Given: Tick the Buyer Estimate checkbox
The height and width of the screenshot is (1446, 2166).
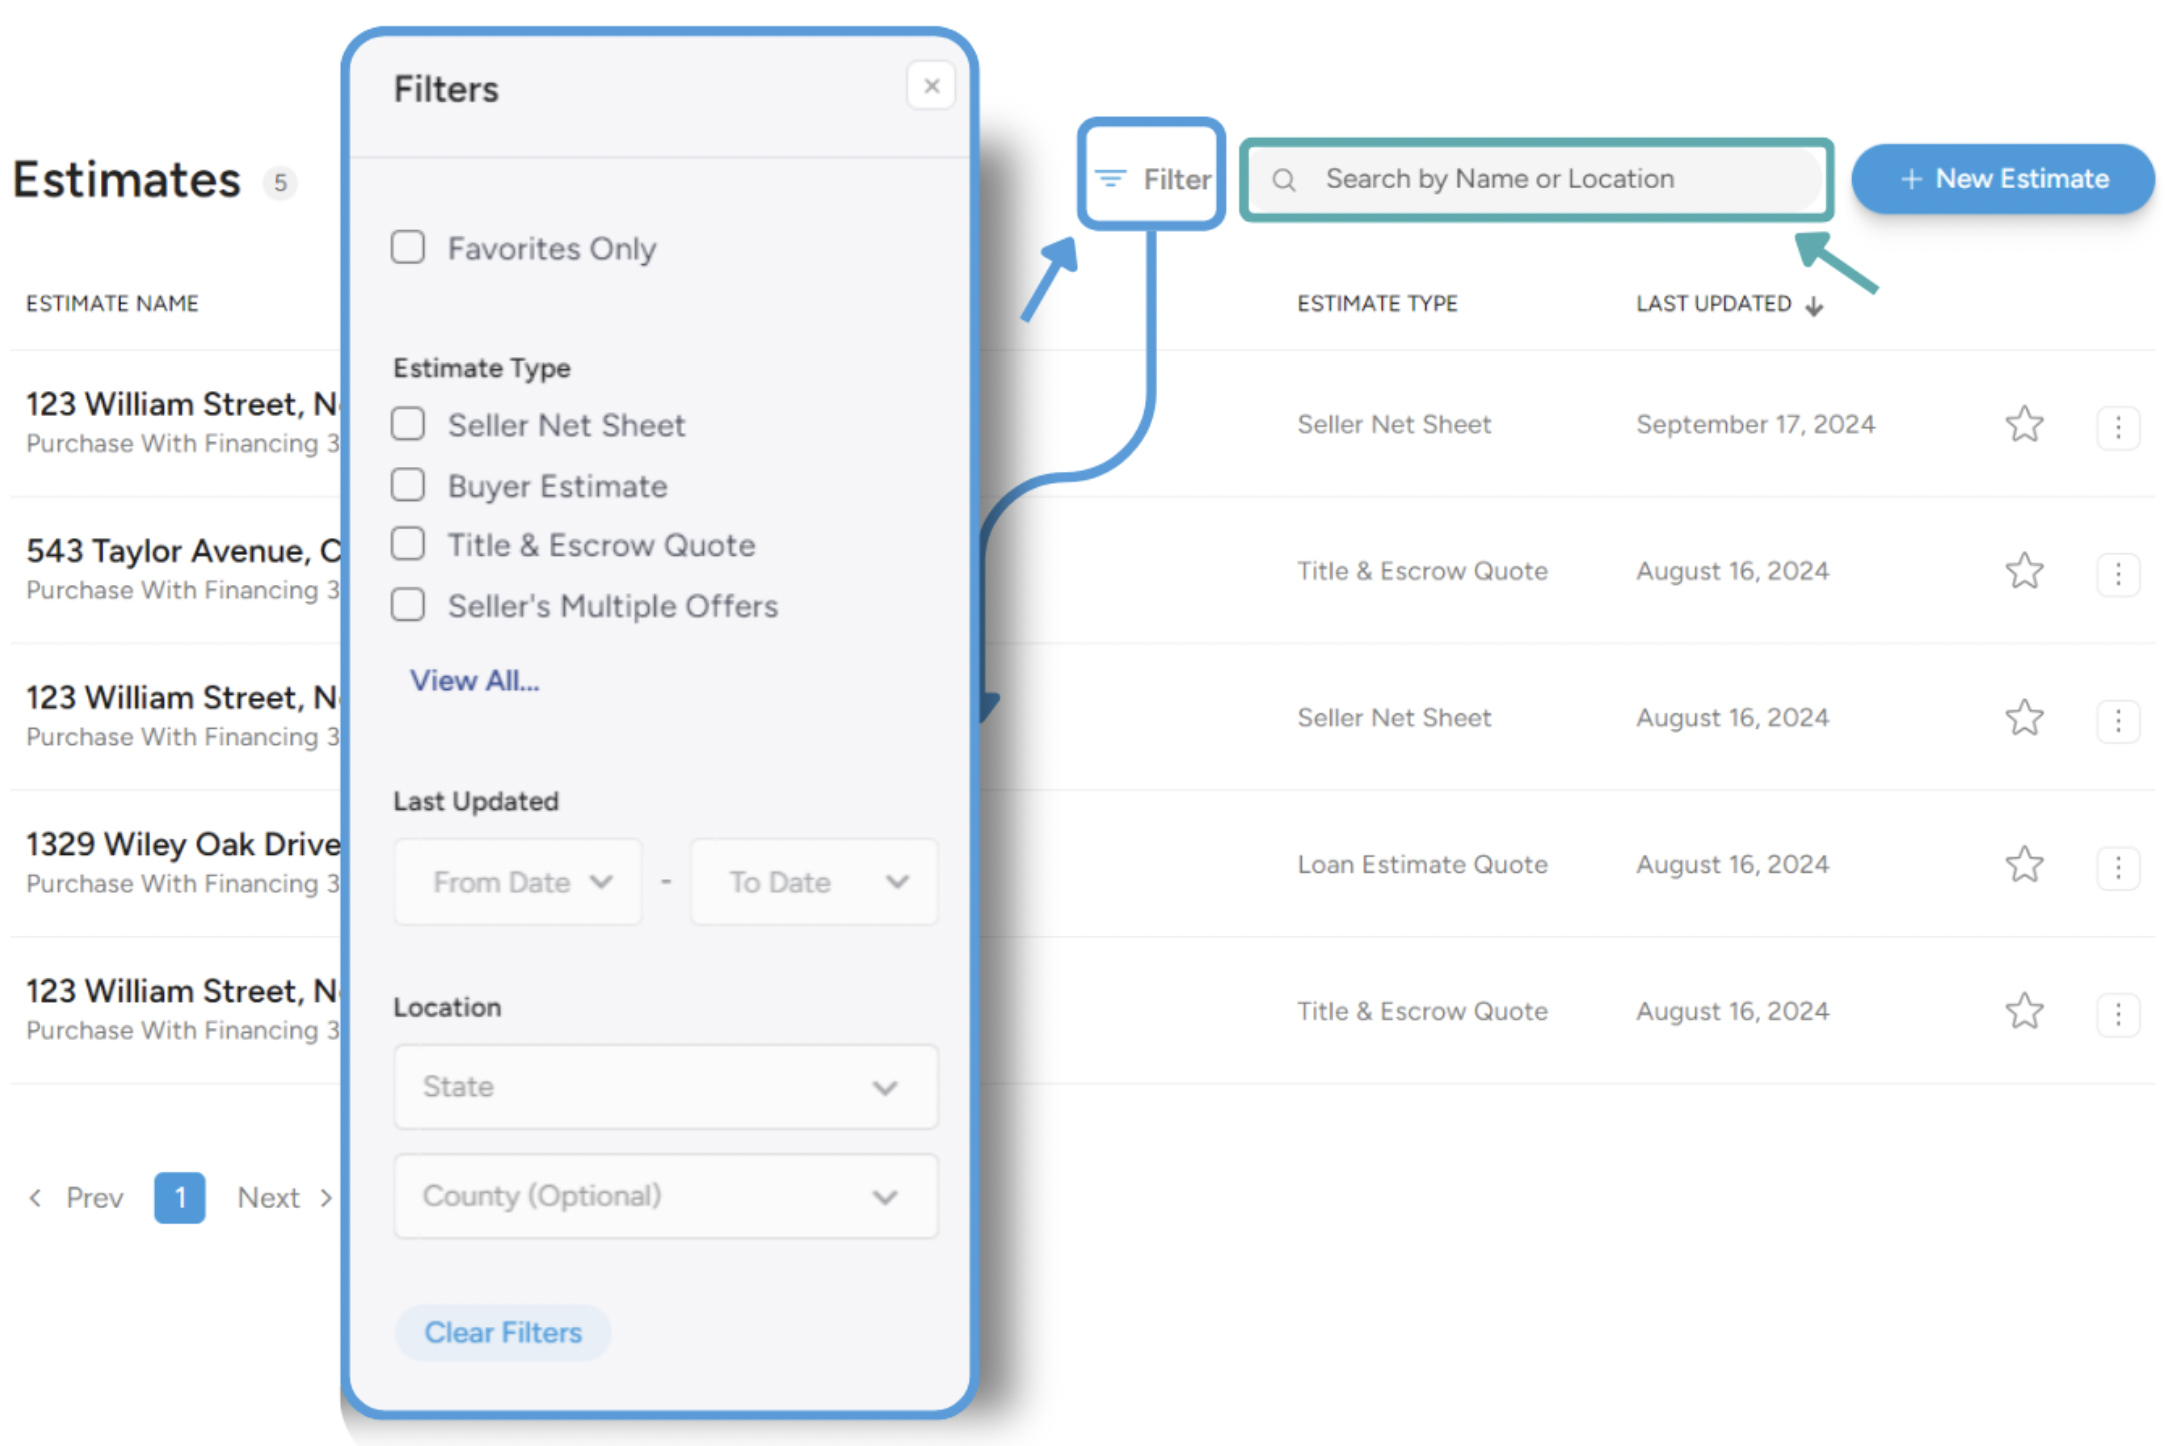Looking at the screenshot, I should pos(408,485).
